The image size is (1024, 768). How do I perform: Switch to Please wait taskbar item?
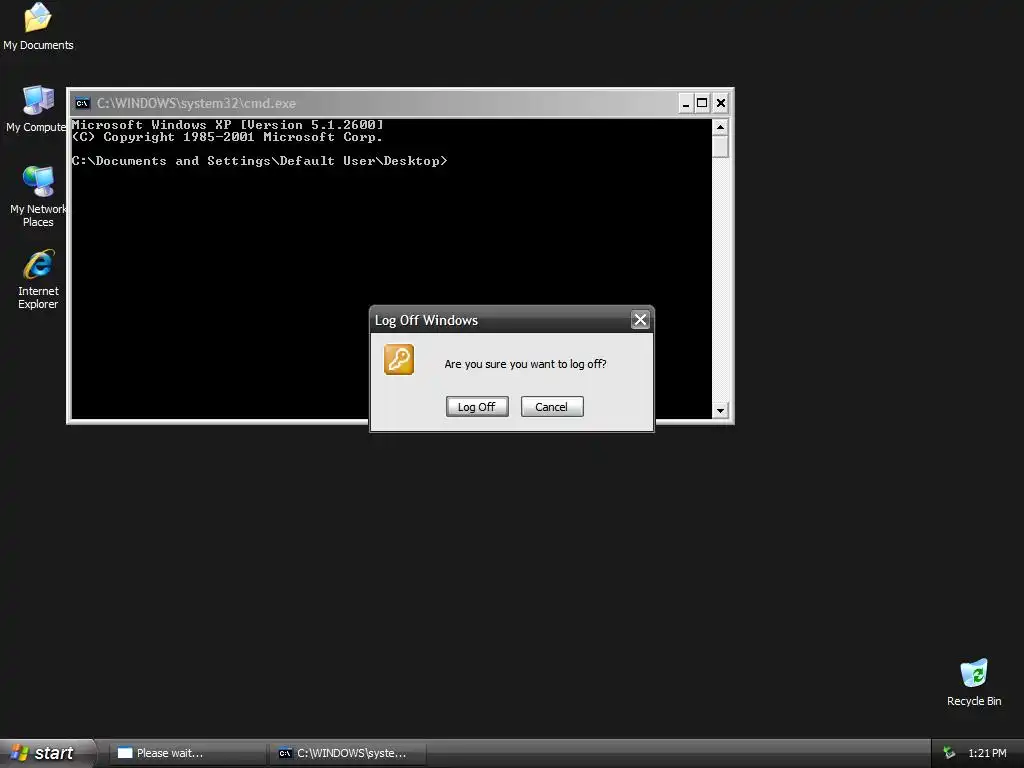(x=186, y=753)
